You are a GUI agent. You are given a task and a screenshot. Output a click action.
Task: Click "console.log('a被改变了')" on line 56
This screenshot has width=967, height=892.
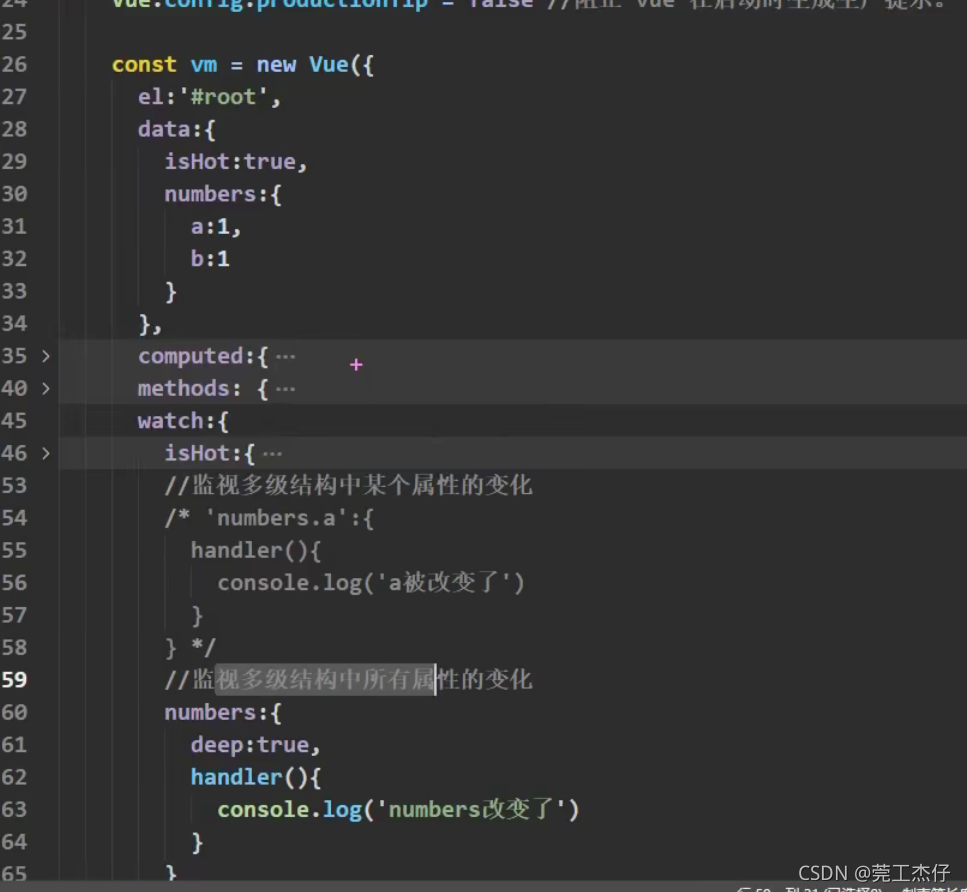[x=371, y=583]
